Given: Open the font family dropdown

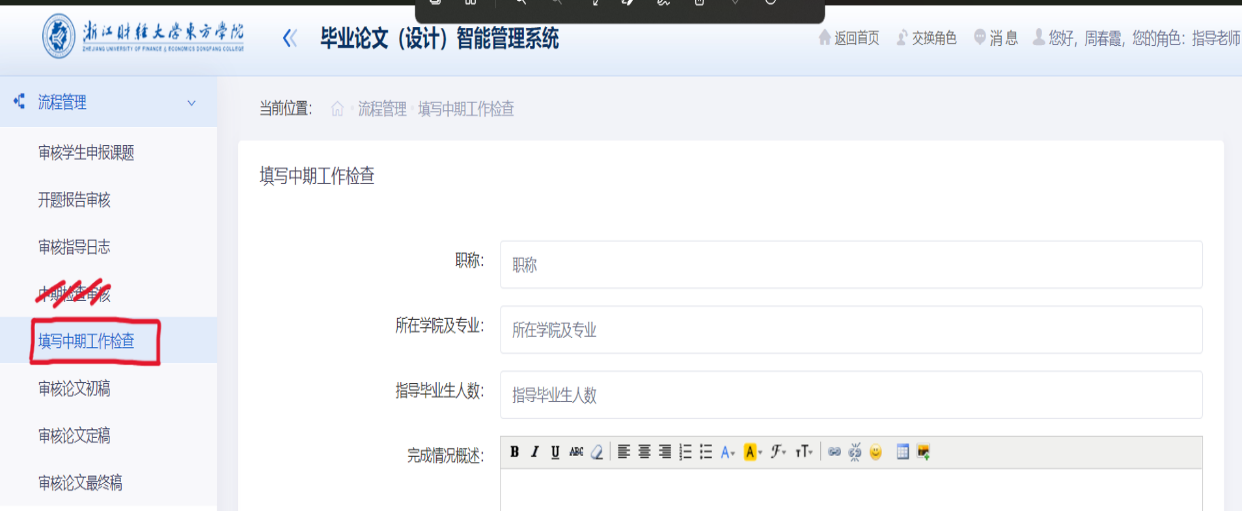Looking at the screenshot, I should pos(779,452).
